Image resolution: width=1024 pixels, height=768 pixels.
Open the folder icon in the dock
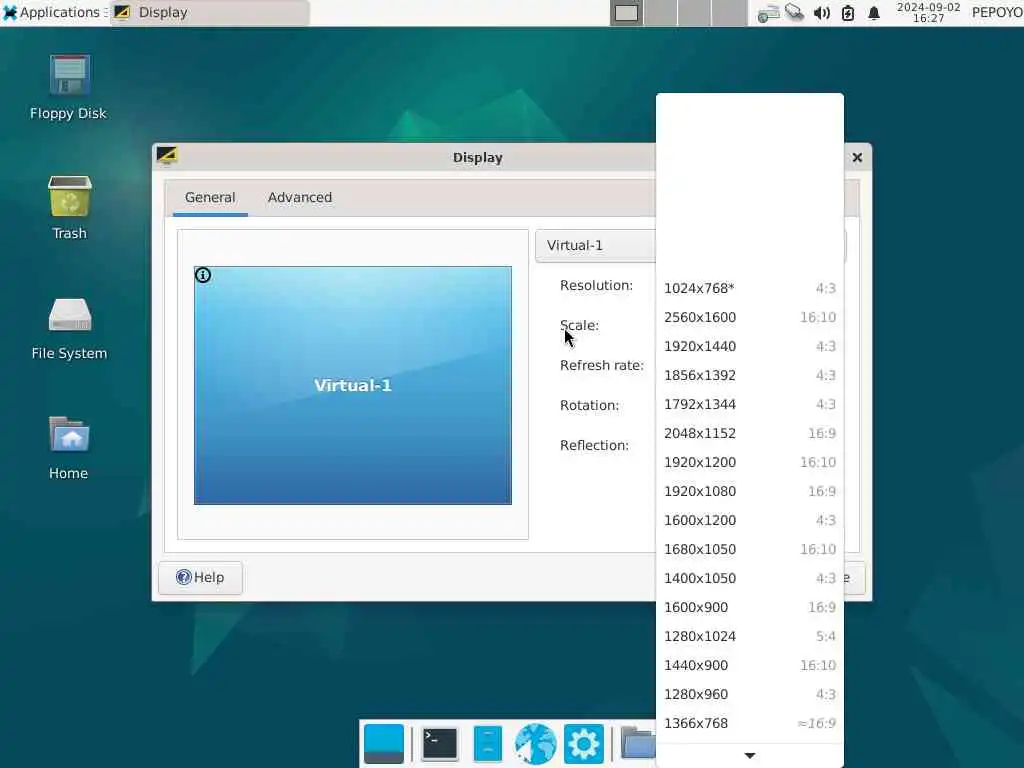(x=637, y=744)
